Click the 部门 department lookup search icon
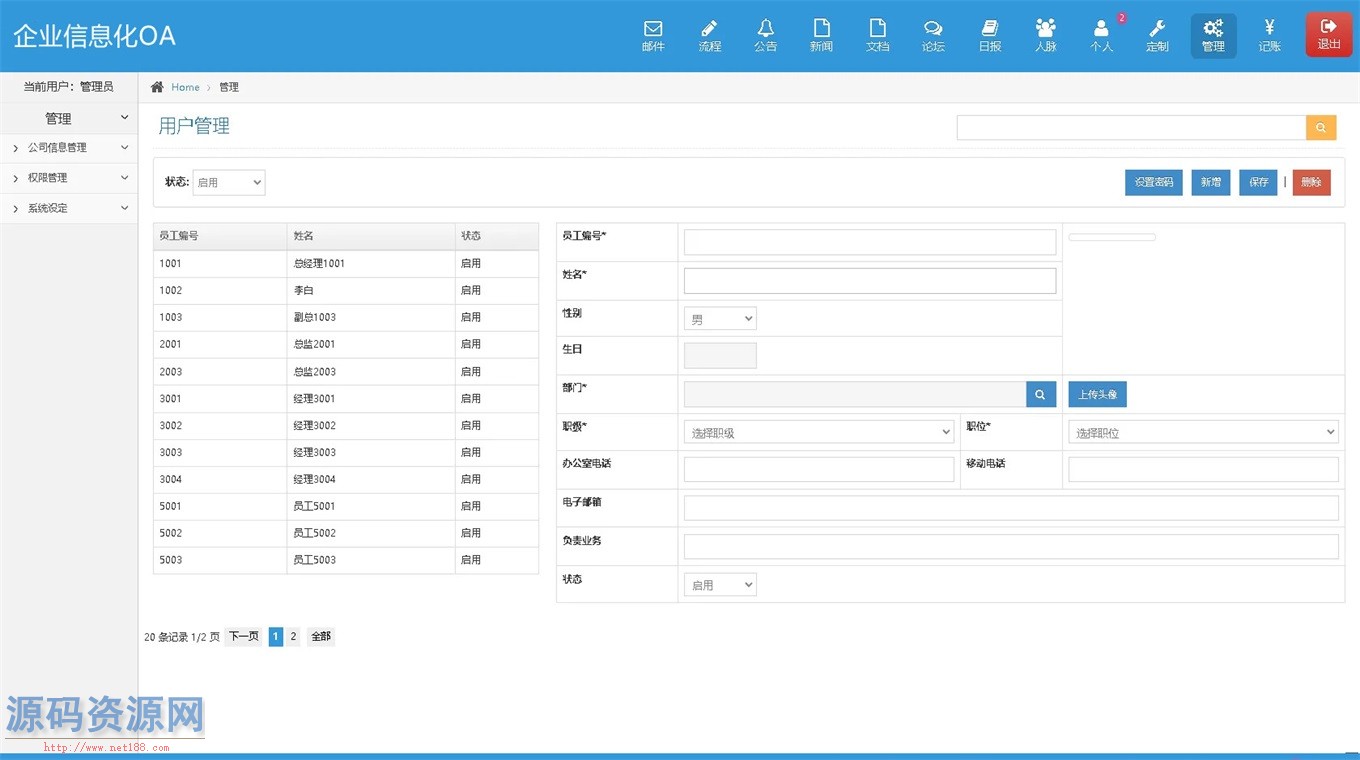Viewport: 1360px width, 760px height. point(1040,395)
